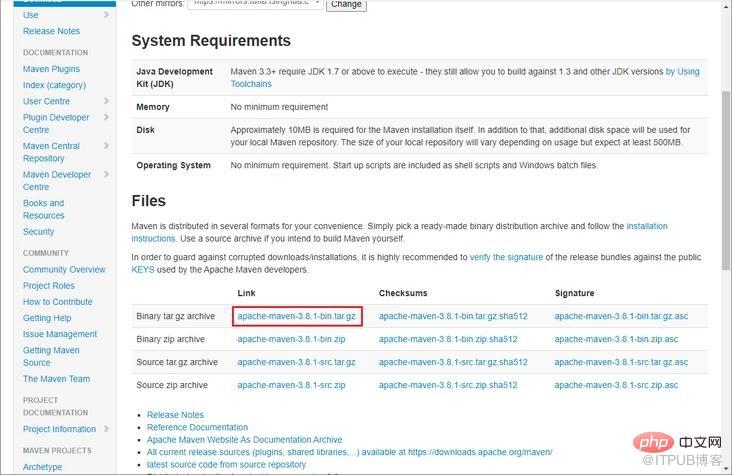Open Getting Help link
The height and width of the screenshot is (475, 732).
pos(47,318)
